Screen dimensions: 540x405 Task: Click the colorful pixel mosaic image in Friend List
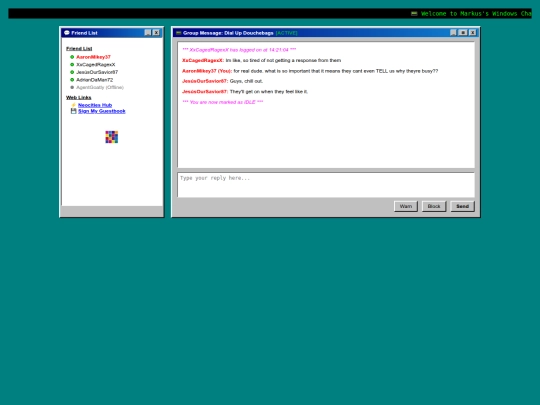(x=112, y=137)
